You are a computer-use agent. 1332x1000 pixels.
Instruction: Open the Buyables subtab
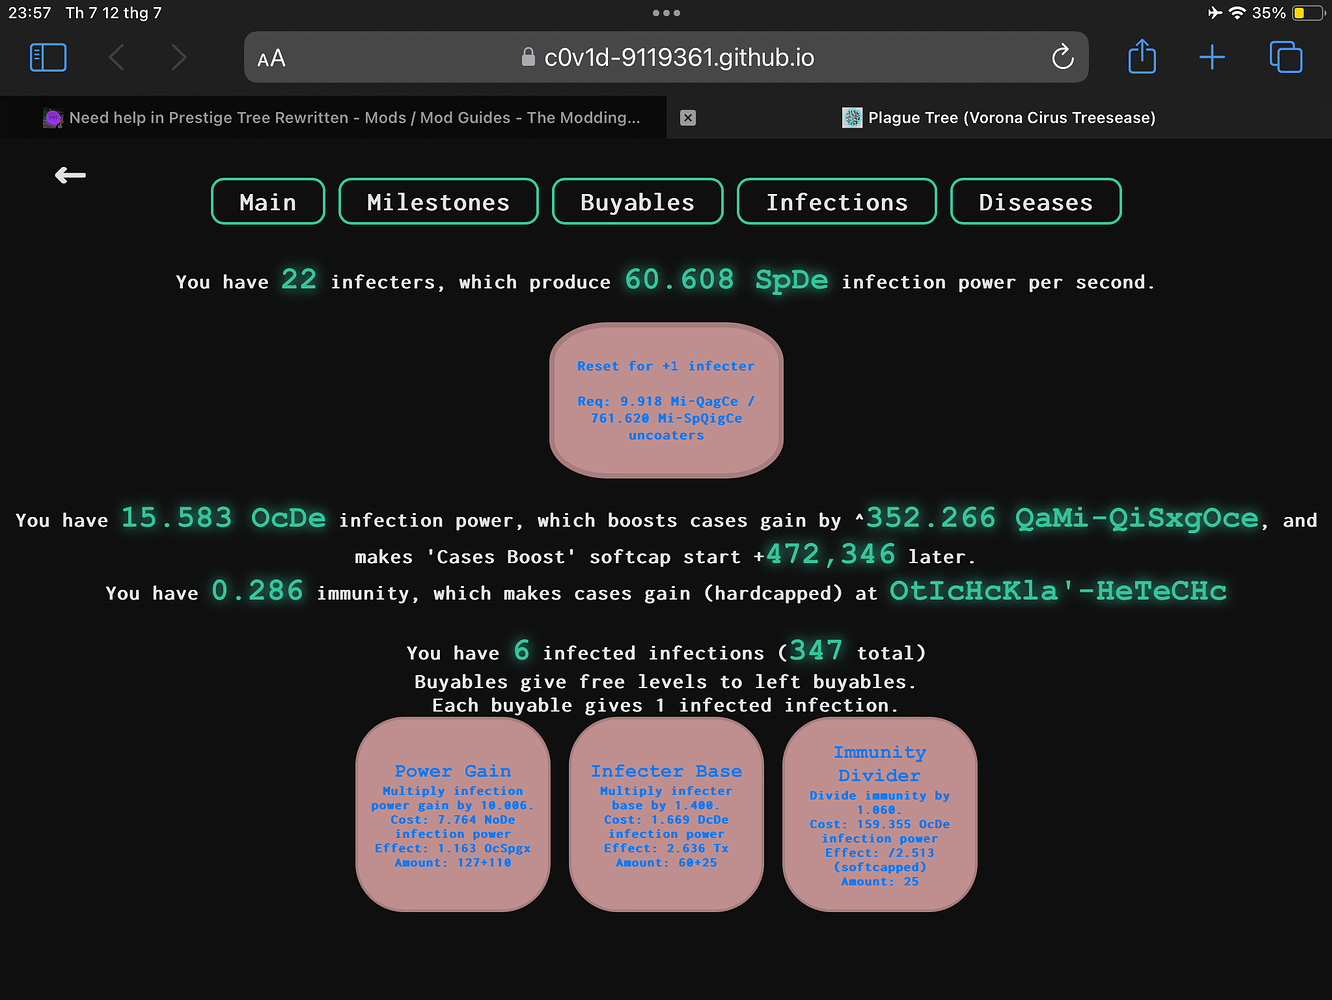(637, 202)
